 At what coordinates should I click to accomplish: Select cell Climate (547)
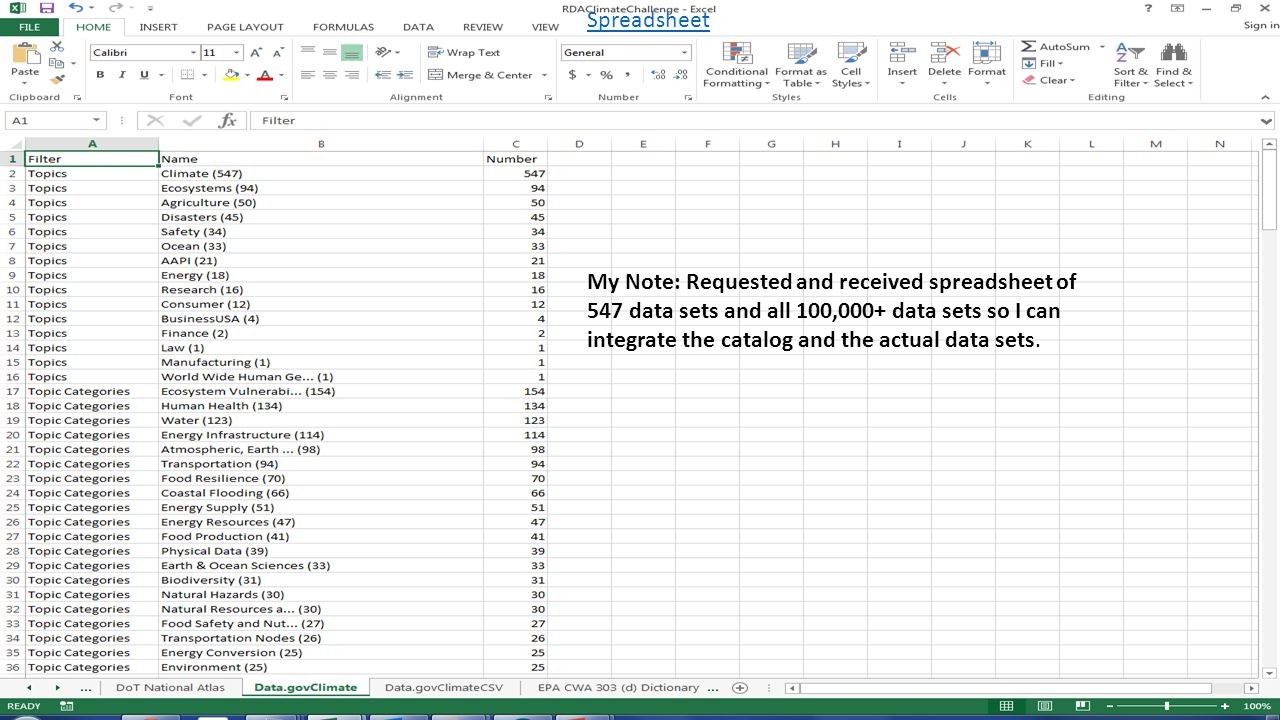coord(321,174)
